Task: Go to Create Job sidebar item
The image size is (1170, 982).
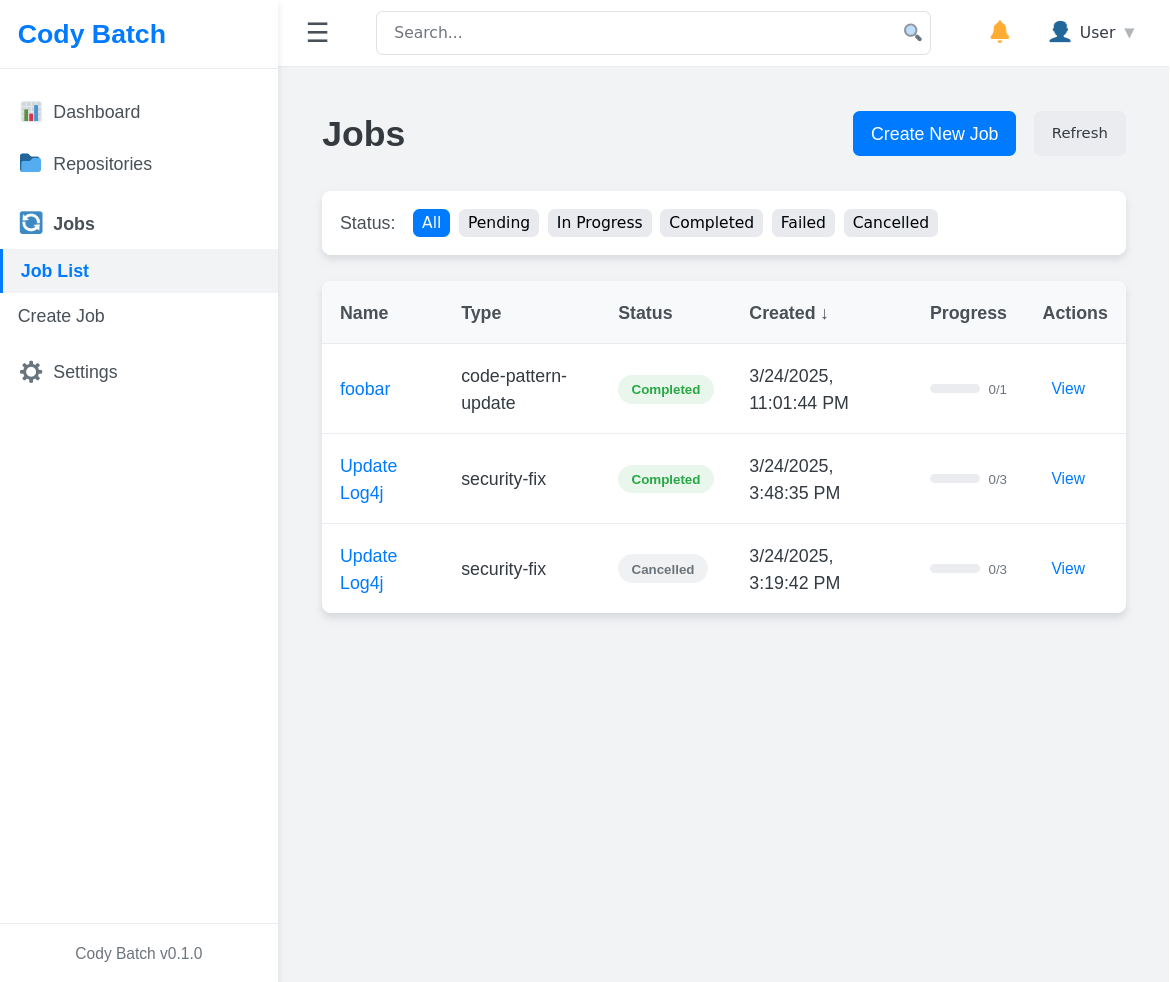Action: tap(61, 316)
